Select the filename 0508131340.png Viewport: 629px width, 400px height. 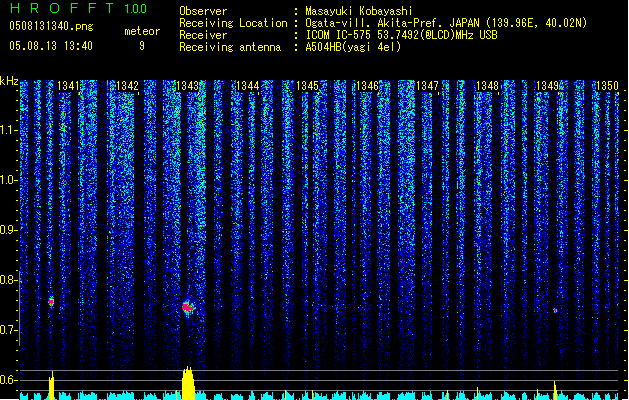click(51, 26)
